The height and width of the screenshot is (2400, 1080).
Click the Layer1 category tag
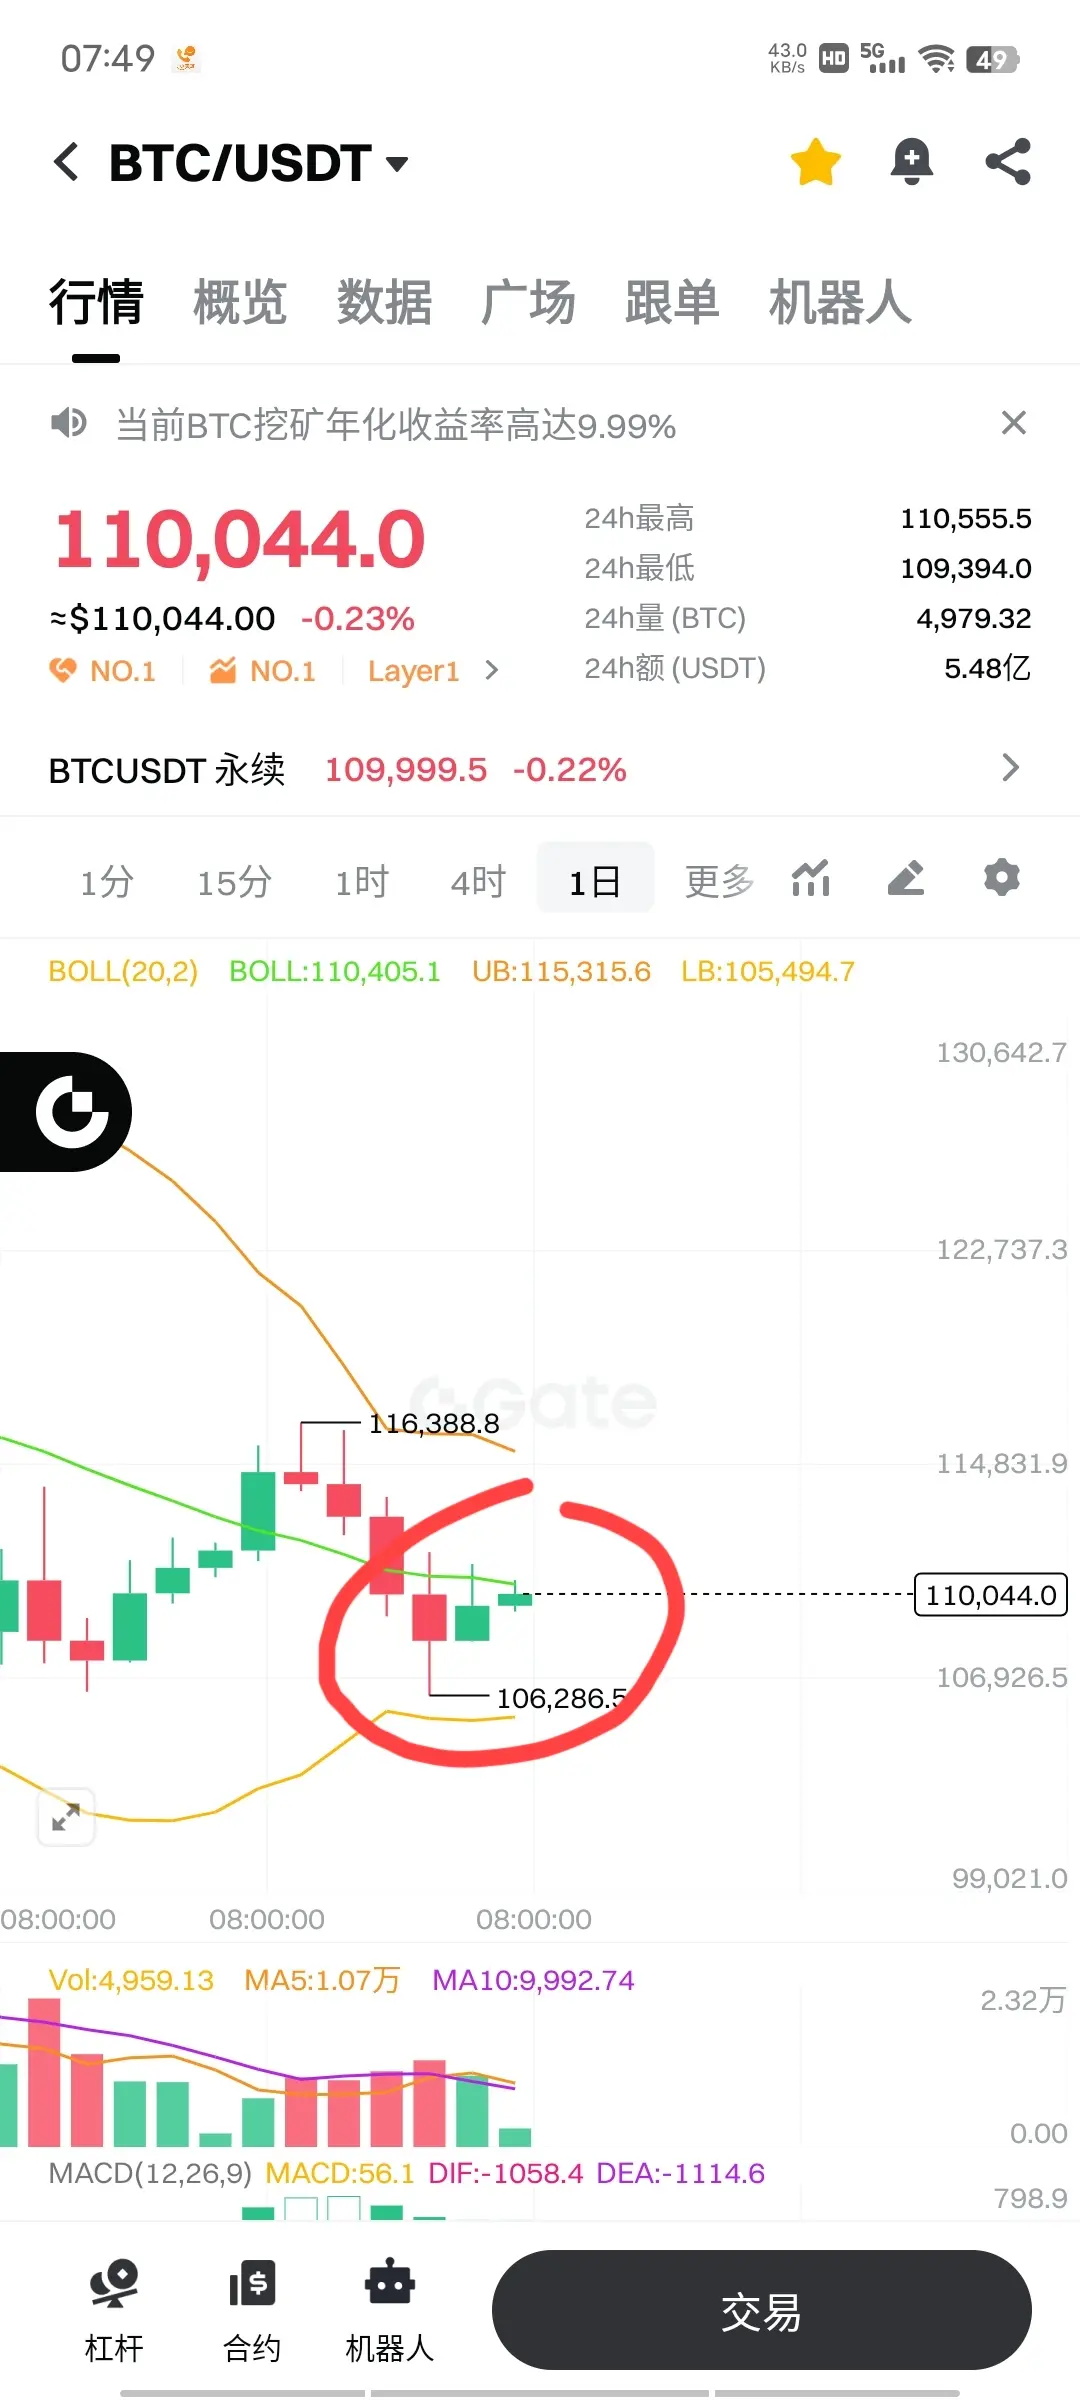414,671
